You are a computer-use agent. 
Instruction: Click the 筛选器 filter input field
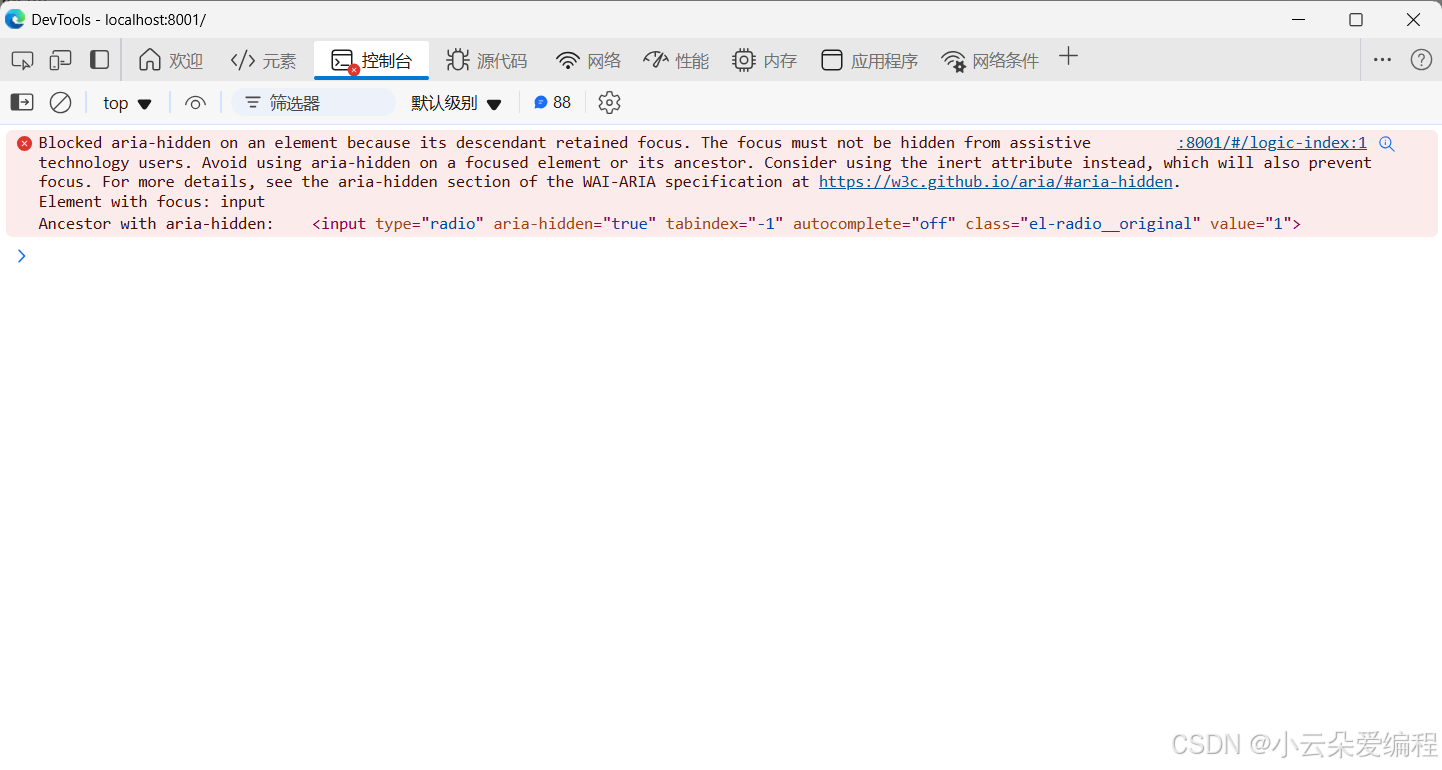[313, 102]
